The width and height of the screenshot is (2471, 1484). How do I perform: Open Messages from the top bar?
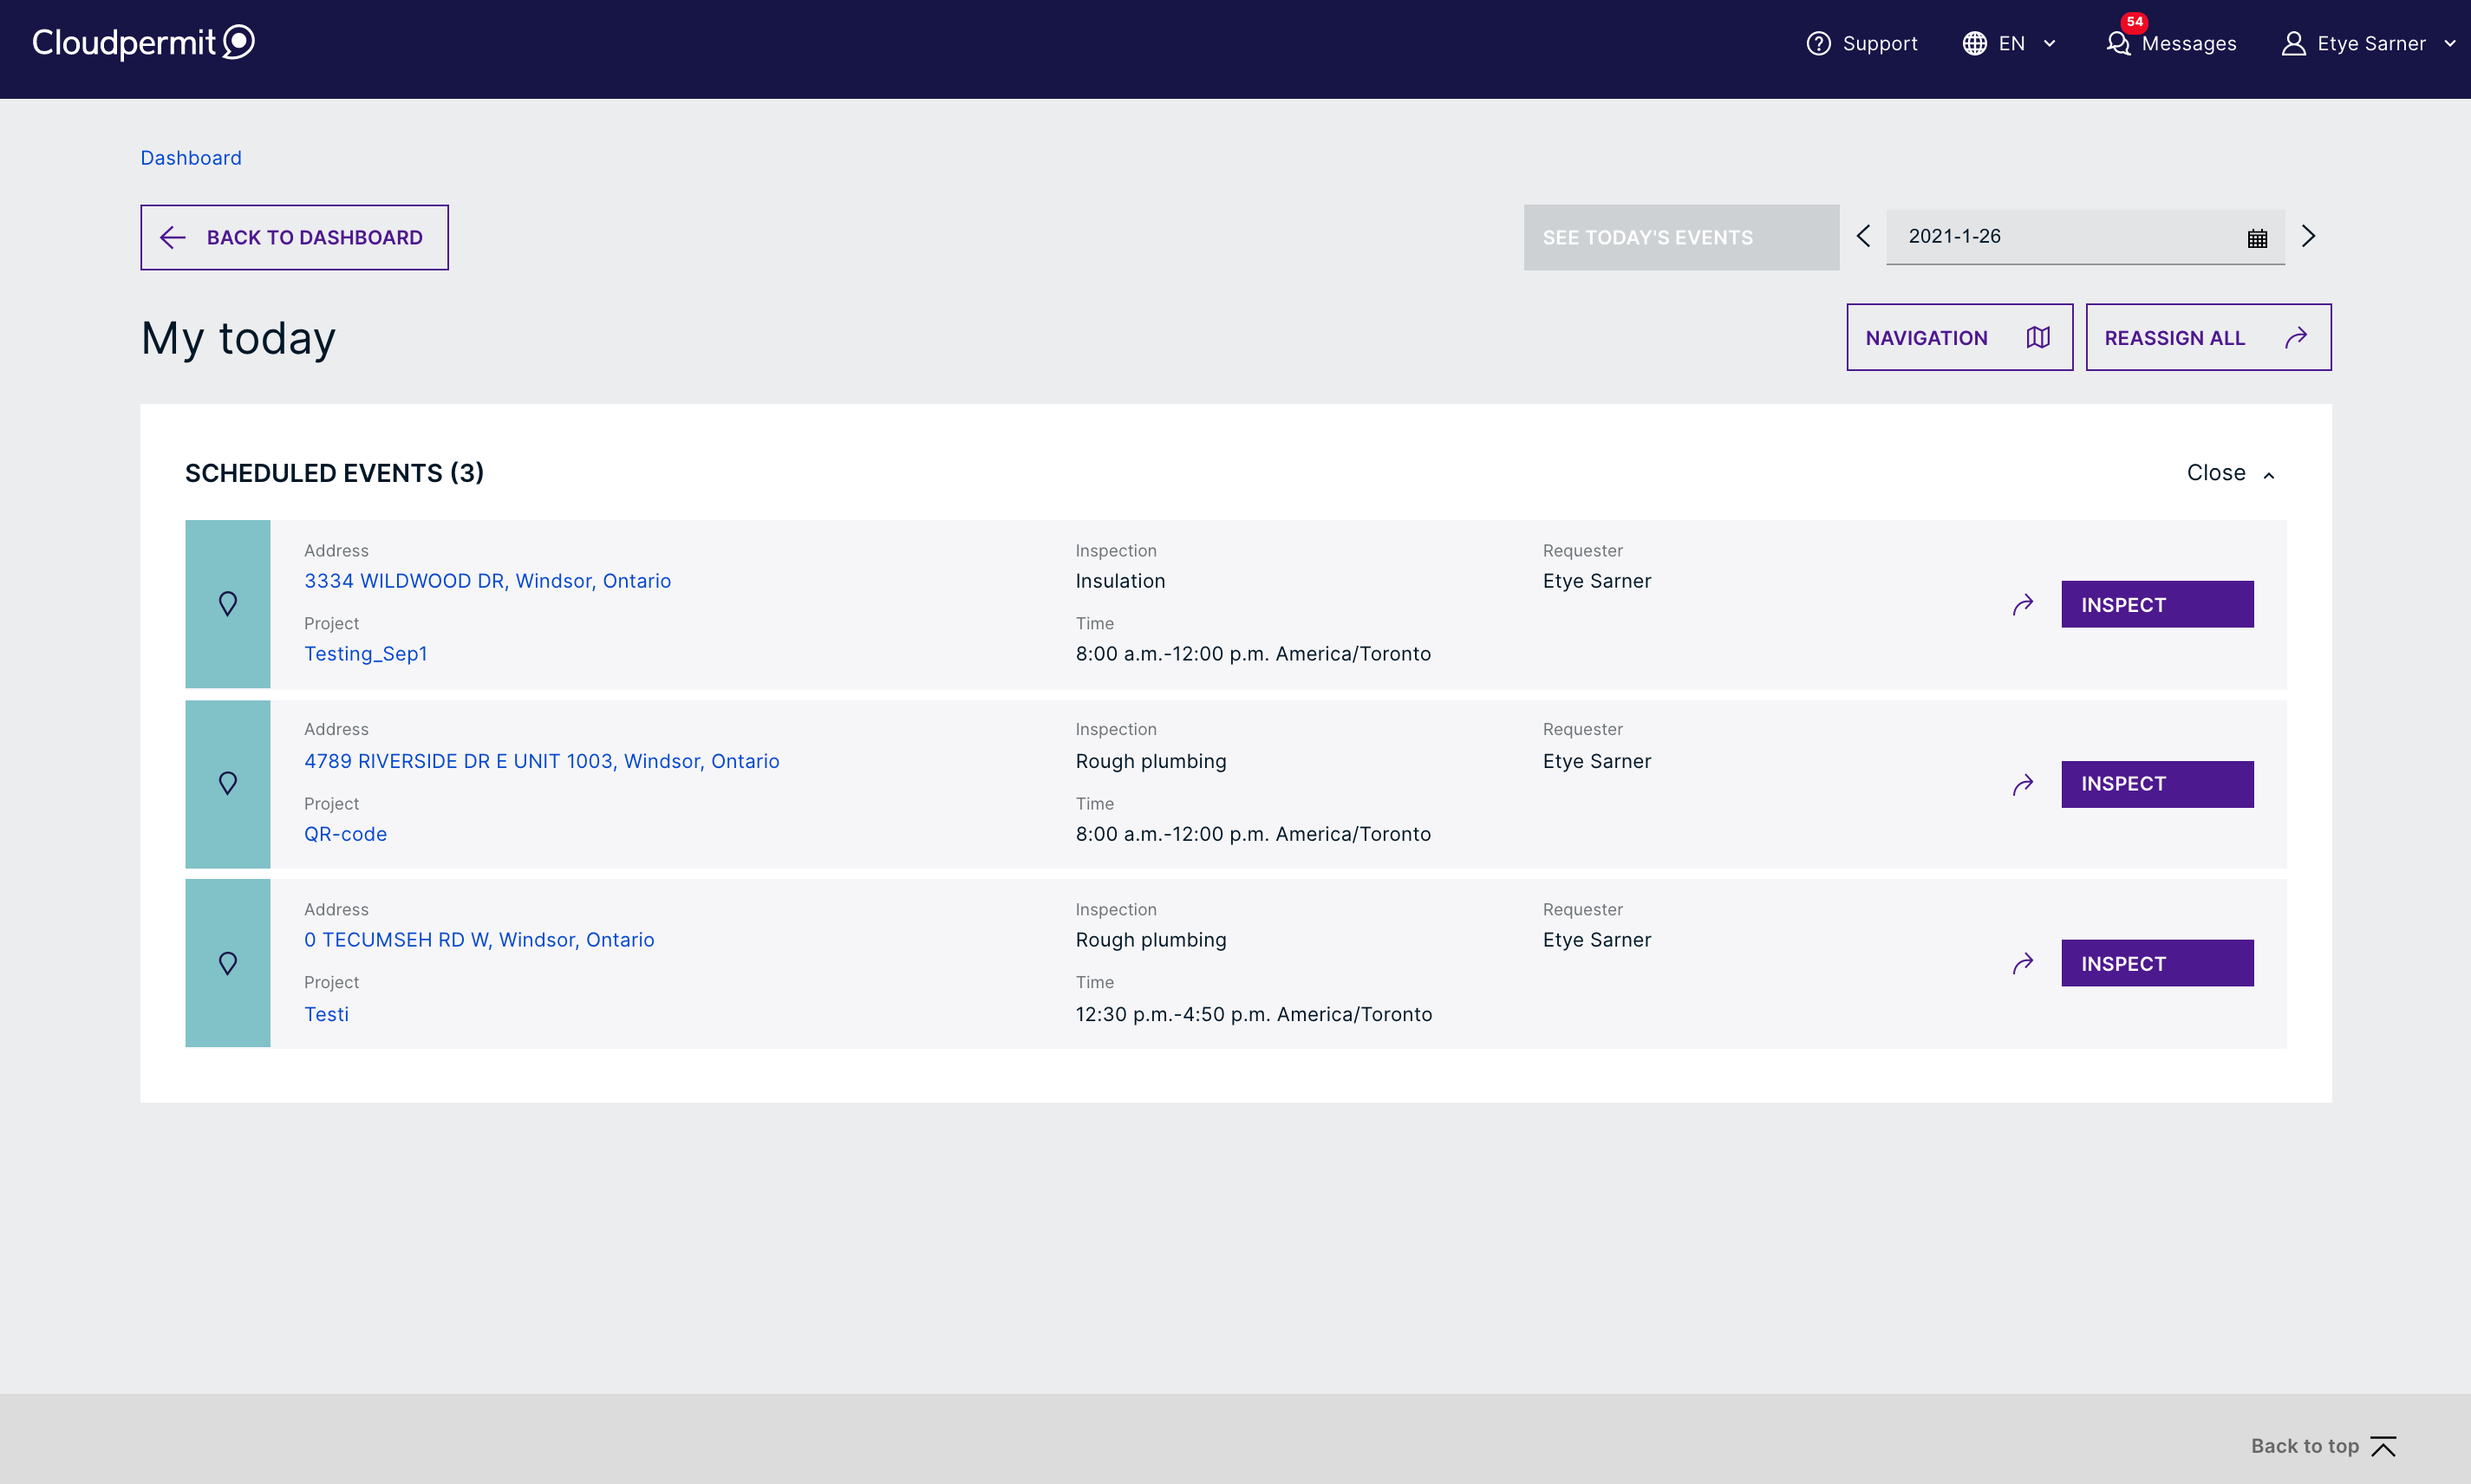[2172, 44]
